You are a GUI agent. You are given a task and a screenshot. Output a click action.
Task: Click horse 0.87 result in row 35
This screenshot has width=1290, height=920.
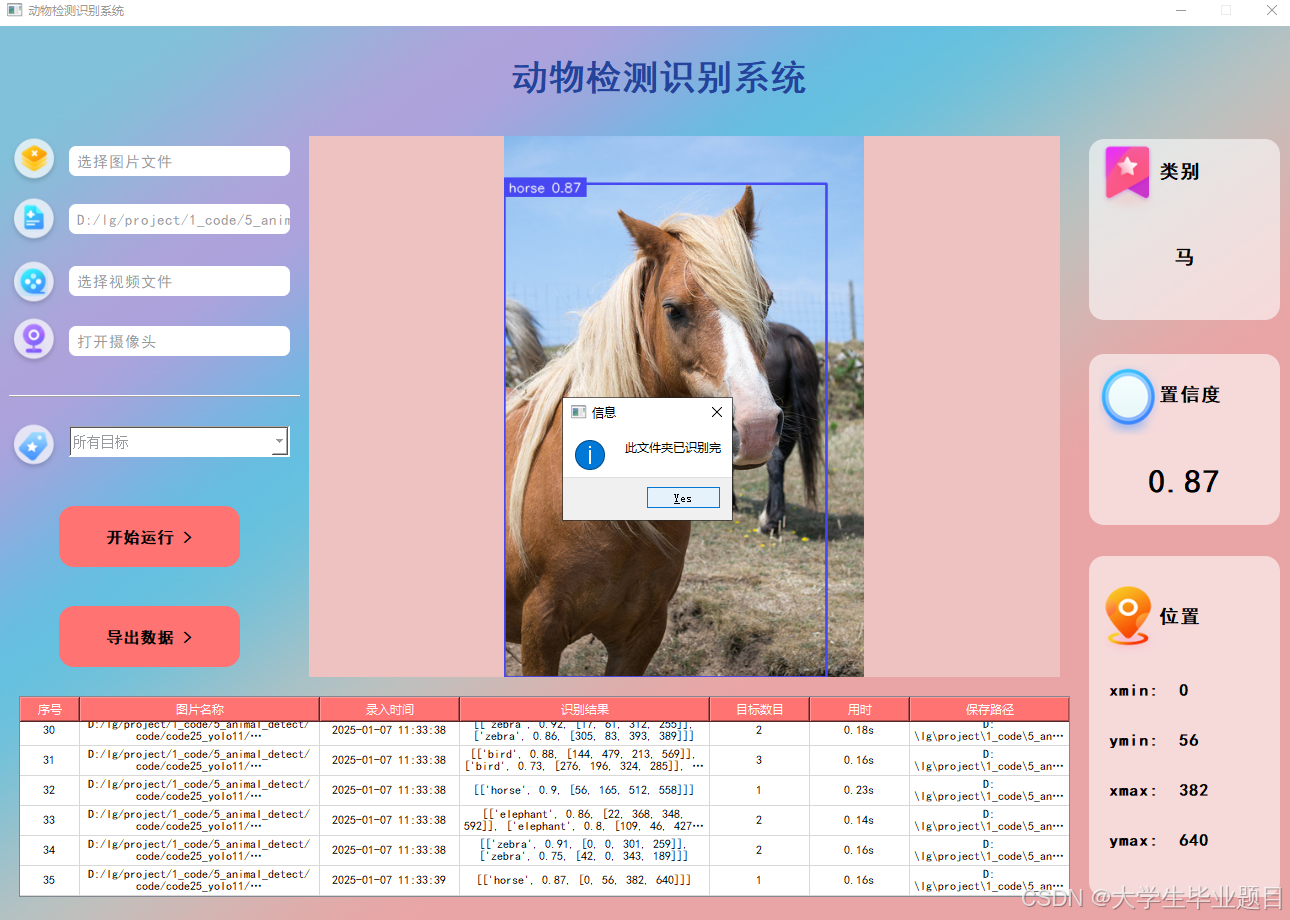click(584, 880)
